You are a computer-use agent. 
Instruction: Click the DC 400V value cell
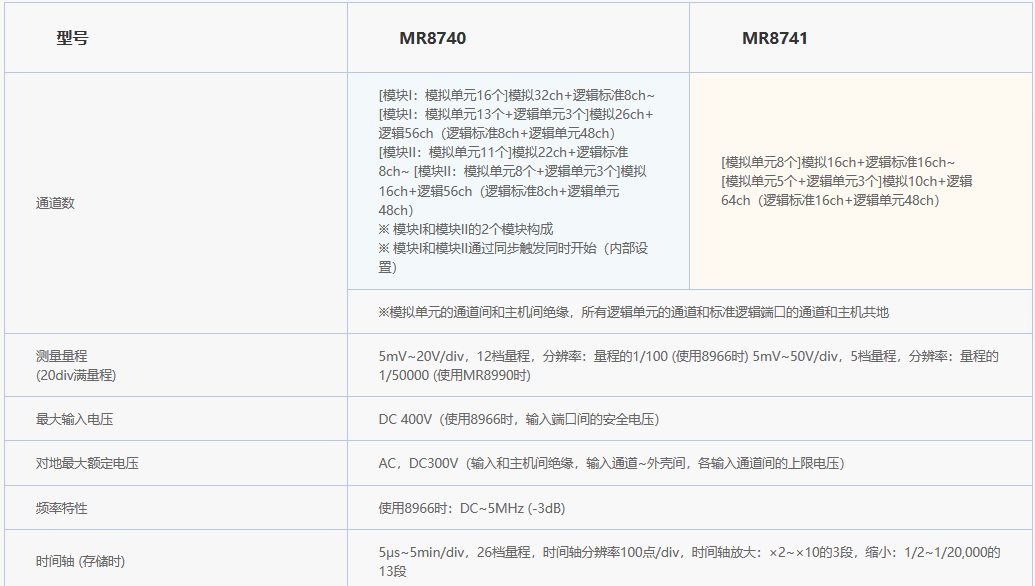click(x=518, y=419)
